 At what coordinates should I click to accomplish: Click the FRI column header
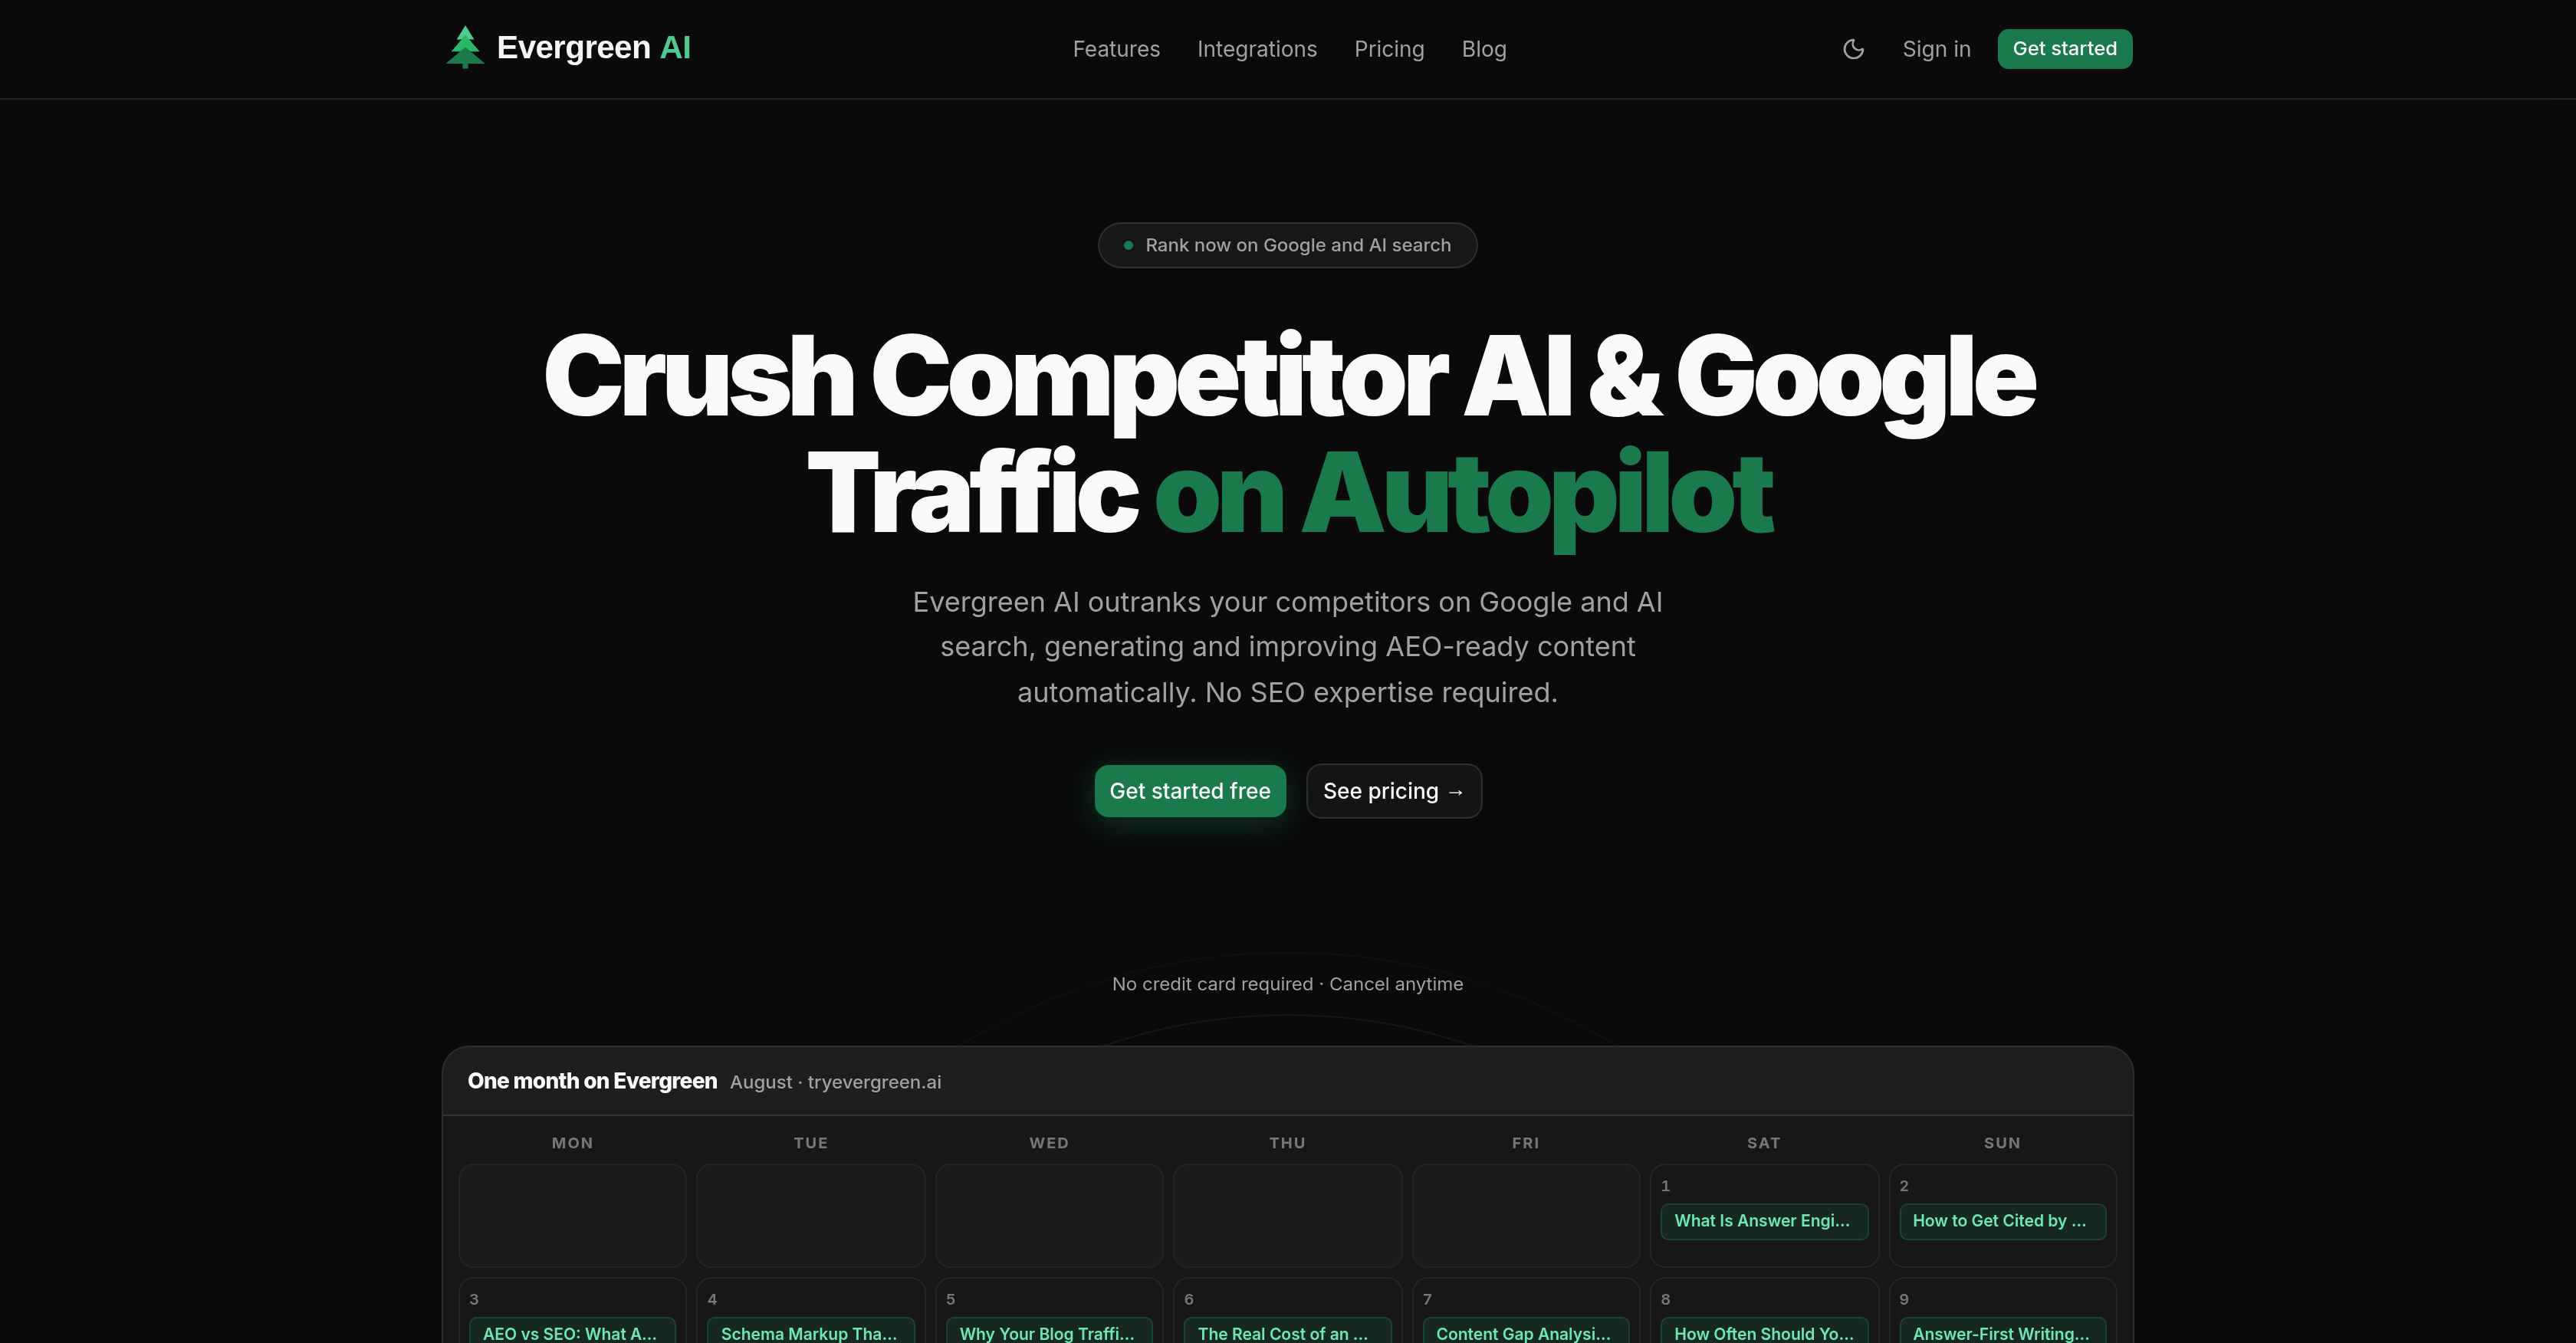[x=1525, y=1143]
